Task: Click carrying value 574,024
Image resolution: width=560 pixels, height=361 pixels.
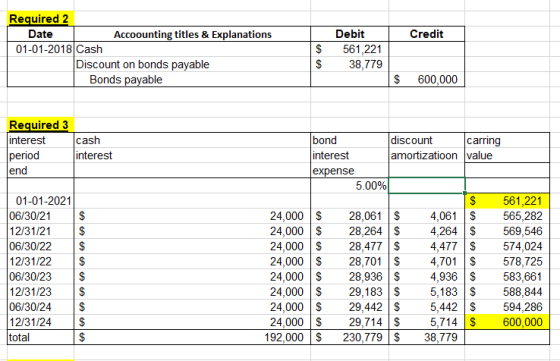Action: pos(507,246)
